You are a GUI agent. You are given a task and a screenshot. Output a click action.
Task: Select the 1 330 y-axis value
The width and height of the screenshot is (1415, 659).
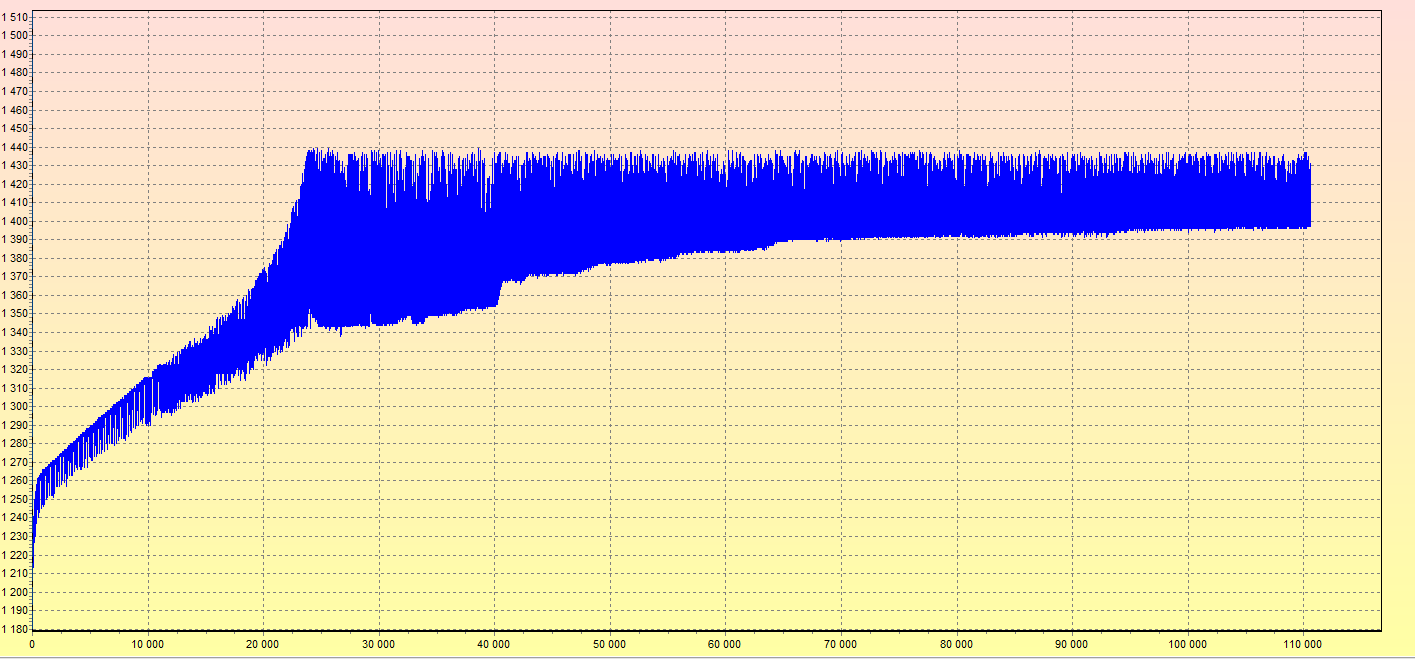tap(15, 351)
